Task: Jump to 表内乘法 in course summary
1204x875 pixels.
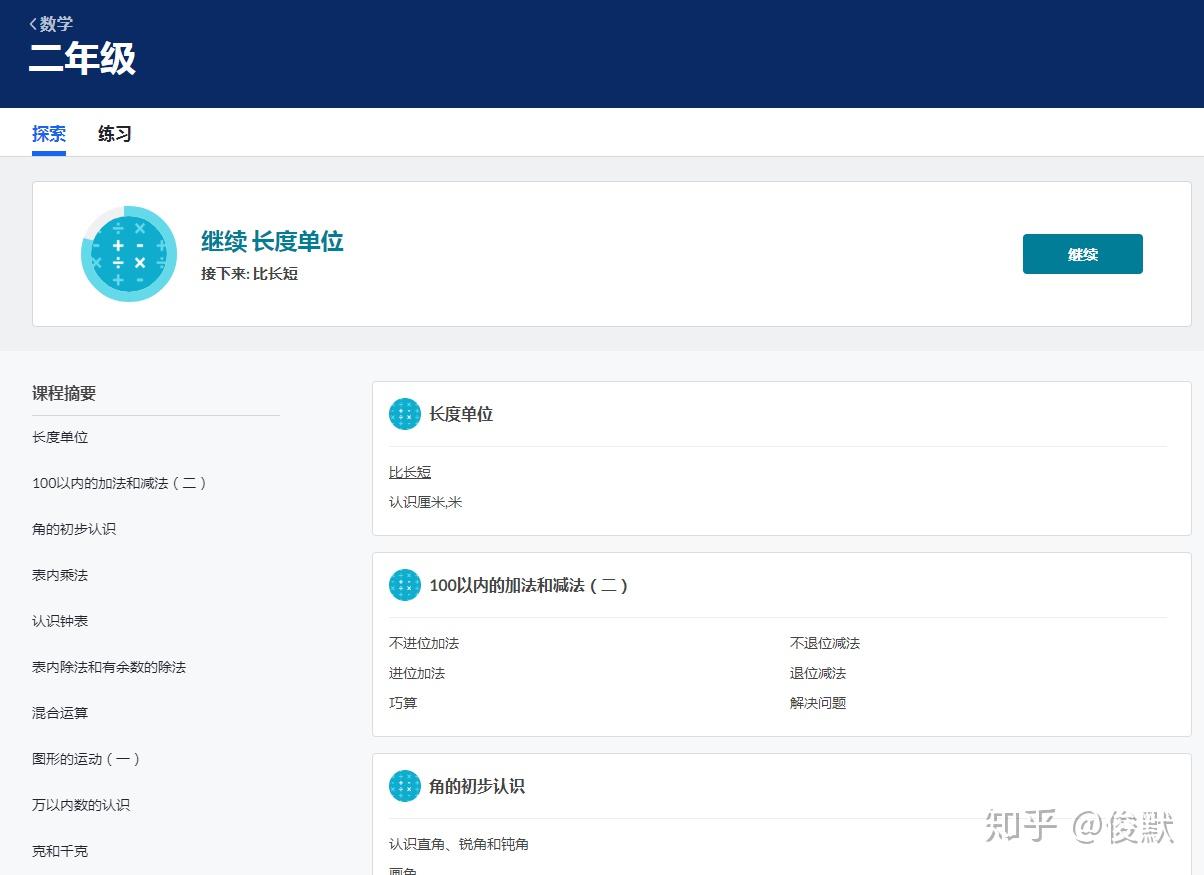Action: [60, 575]
